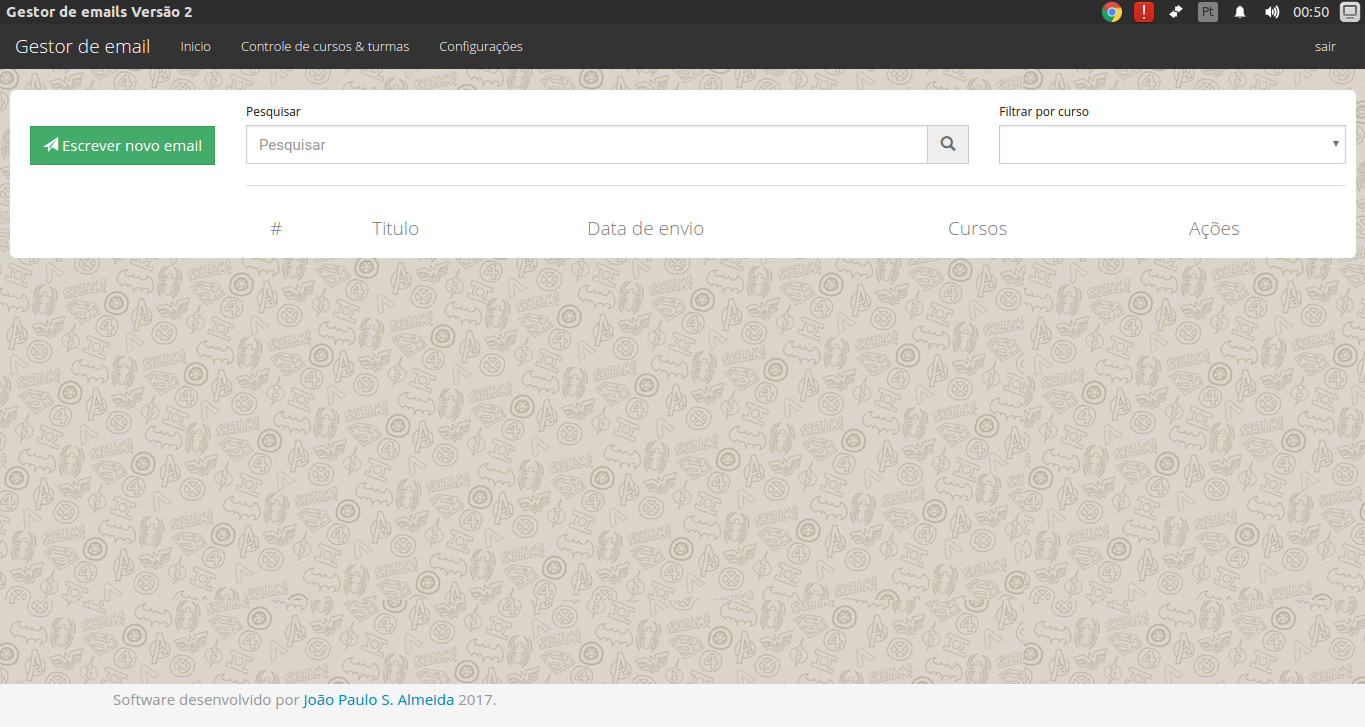Click the red alert icon in the system tray
The height and width of the screenshot is (727, 1365).
tap(1143, 13)
